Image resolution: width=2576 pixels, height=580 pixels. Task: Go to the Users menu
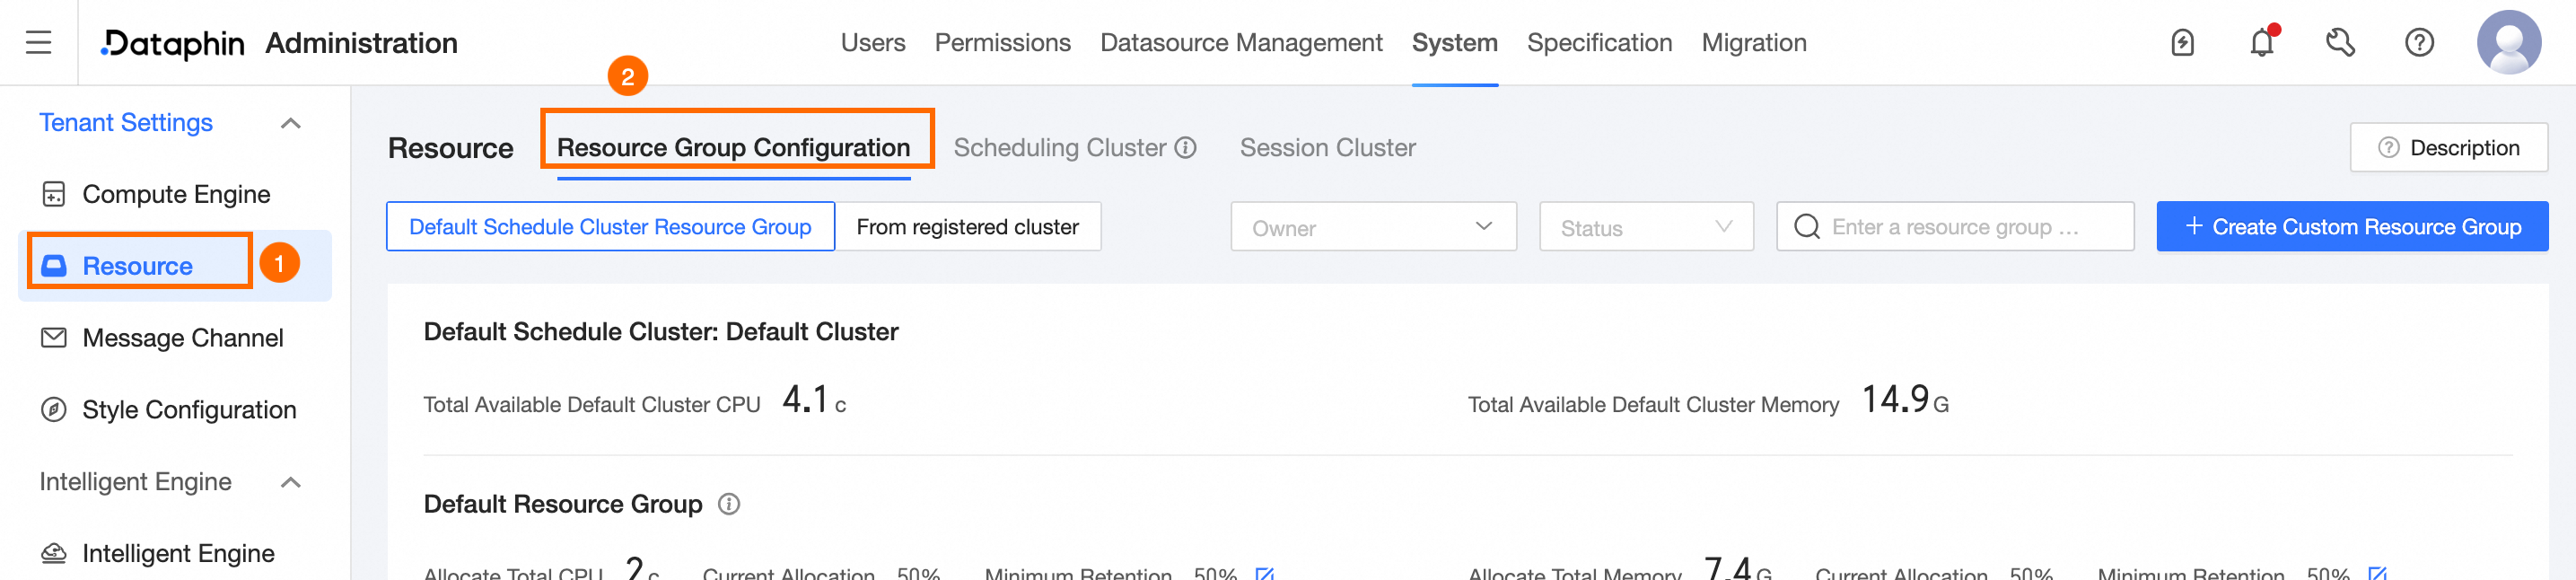[x=873, y=43]
